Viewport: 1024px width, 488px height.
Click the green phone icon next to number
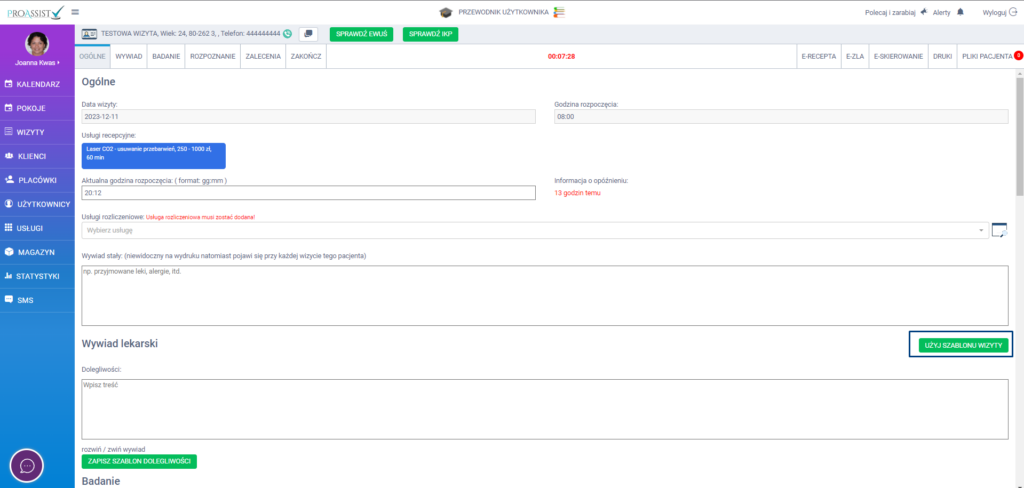point(288,33)
